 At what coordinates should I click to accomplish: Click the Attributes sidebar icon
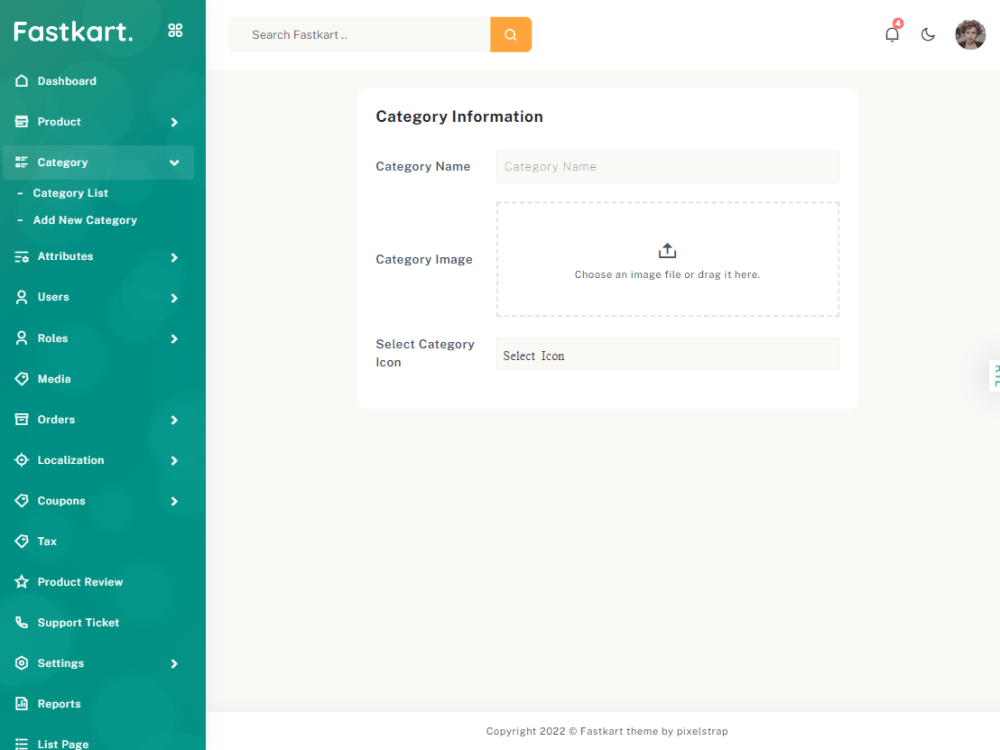pyautogui.click(x=22, y=256)
